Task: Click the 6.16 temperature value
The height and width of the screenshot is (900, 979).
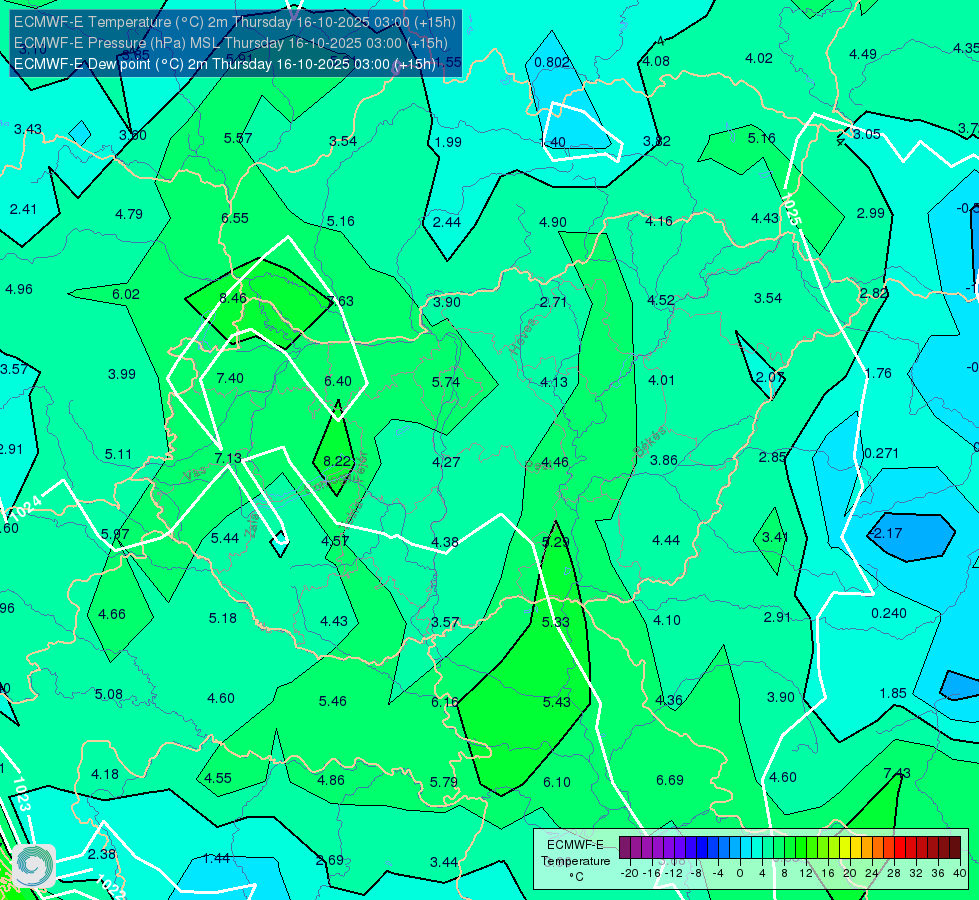Action: (x=445, y=702)
